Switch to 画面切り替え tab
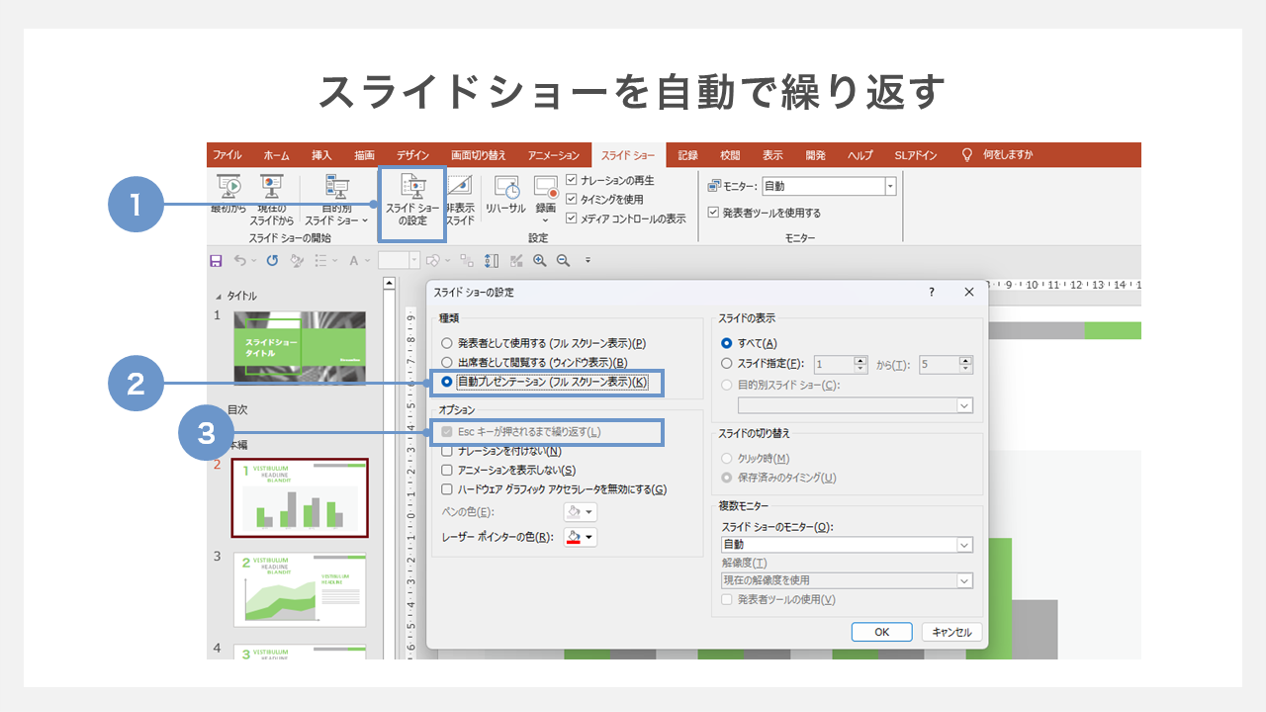The width and height of the screenshot is (1266, 712). point(478,155)
